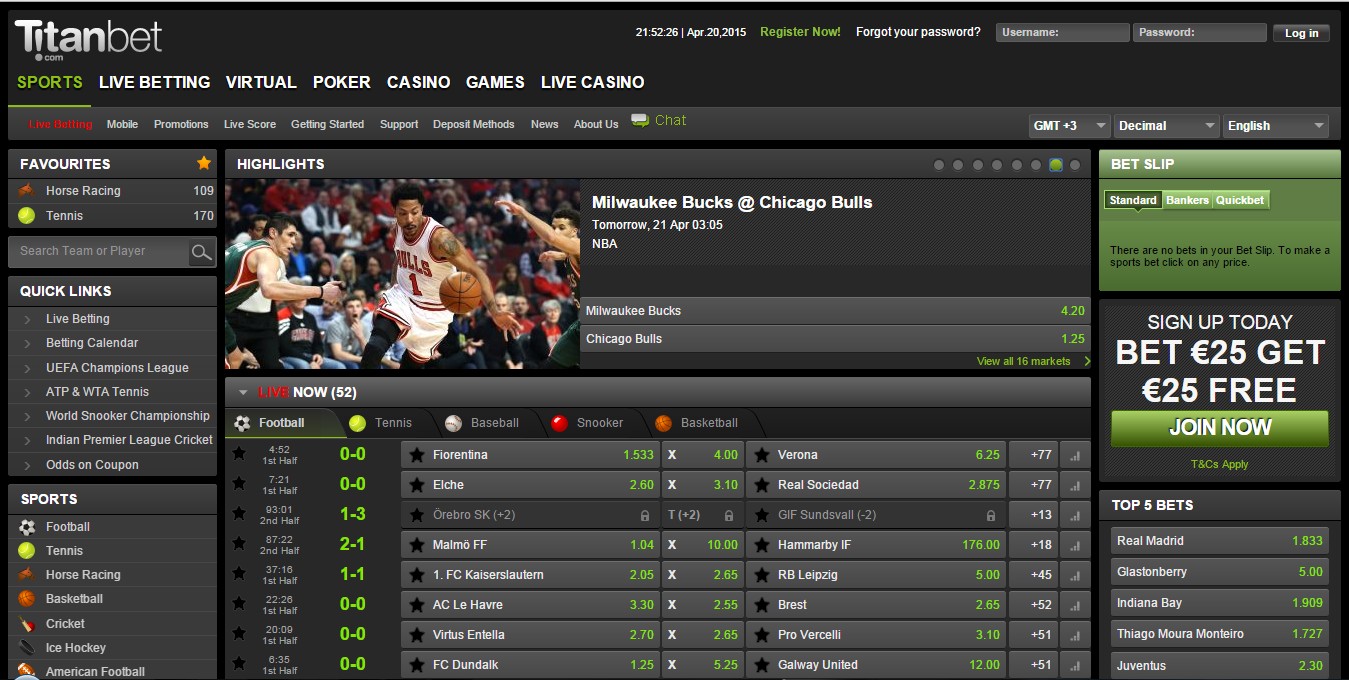The height and width of the screenshot is (680, 1349).
Task: Expand +45 markets for Kaiserslautern match
Action: point(1033,575)
